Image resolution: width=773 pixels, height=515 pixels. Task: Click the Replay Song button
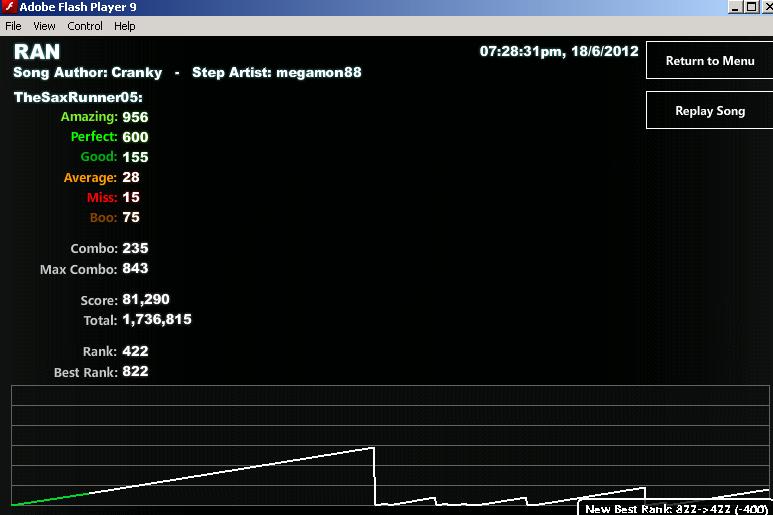pyautogui.click(x=710, y=110)
